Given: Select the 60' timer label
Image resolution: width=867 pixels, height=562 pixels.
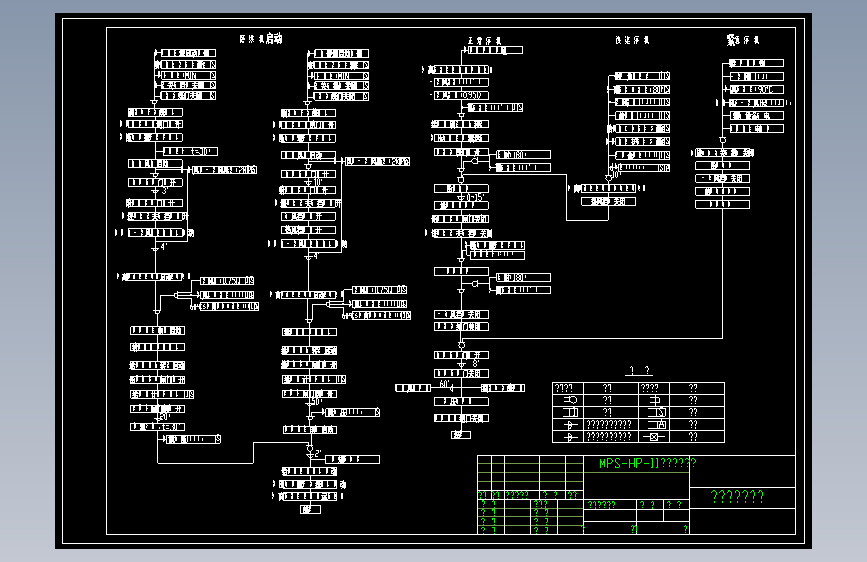Looking at the screenshot, I should coord(444,383).
